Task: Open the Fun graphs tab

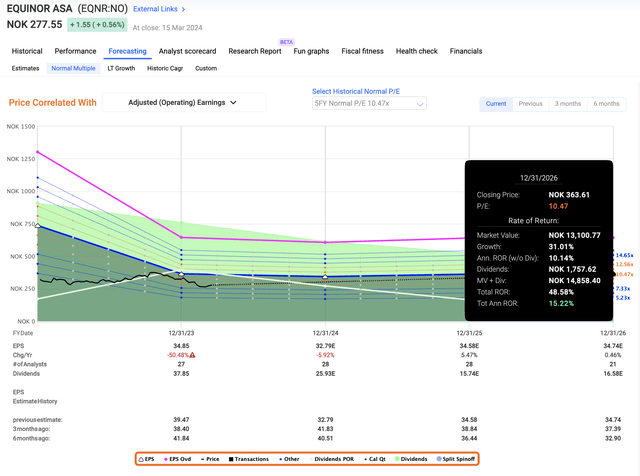Action: (x=311, y=51)
